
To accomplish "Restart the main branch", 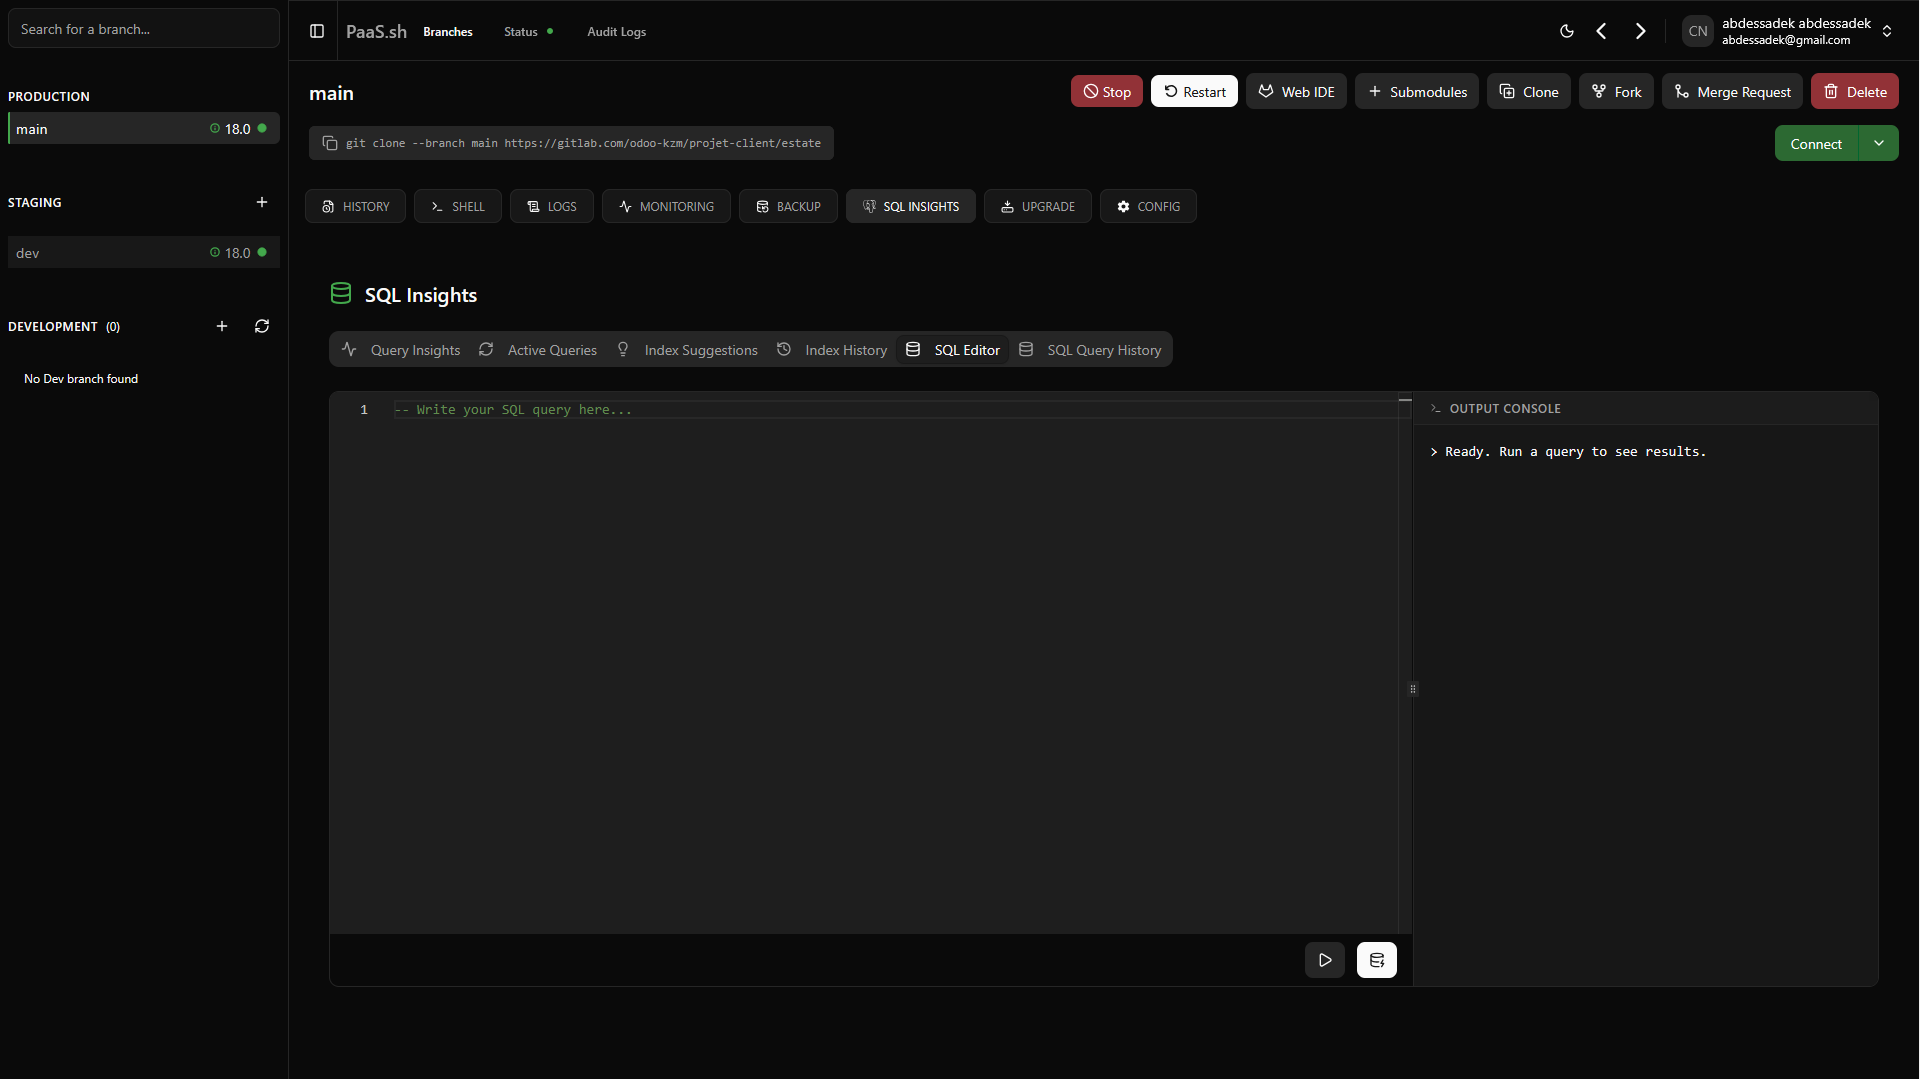I will tap(1194, 91).
